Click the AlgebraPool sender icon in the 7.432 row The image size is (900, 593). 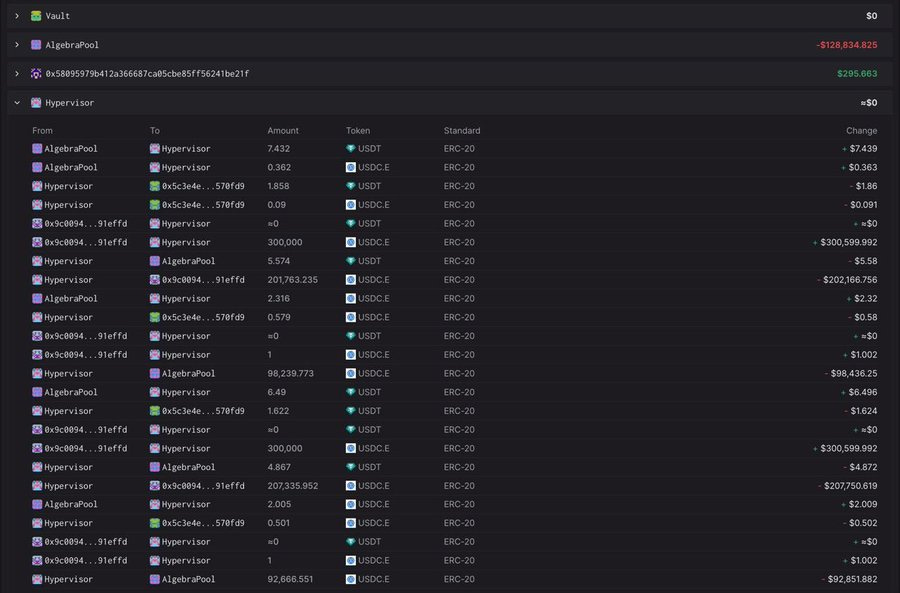(37, 149)
